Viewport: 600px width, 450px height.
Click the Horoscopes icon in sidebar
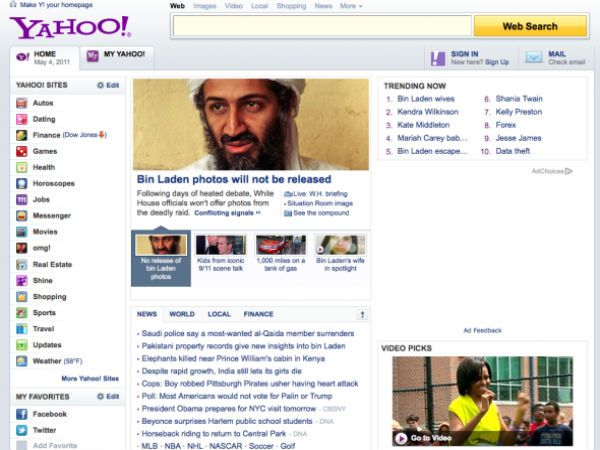click(x=22, y=183)
